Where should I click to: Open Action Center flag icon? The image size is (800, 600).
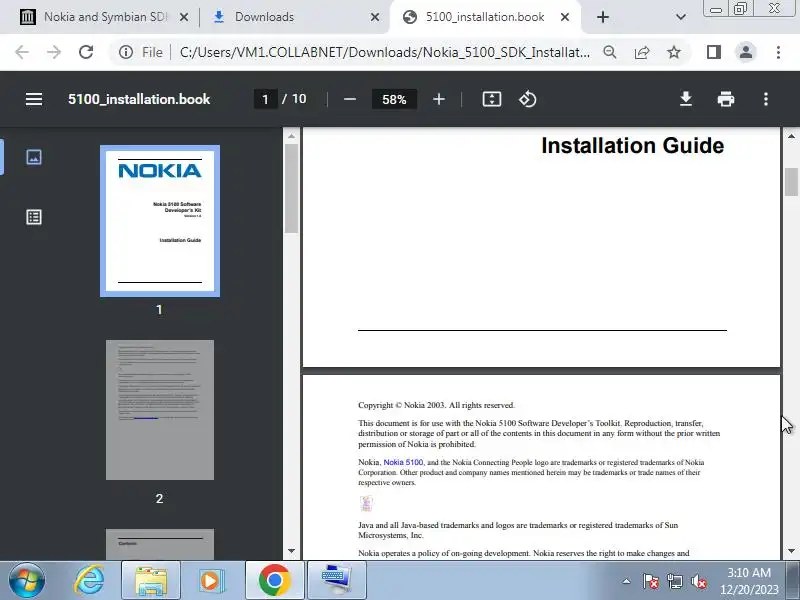point(650,581)
